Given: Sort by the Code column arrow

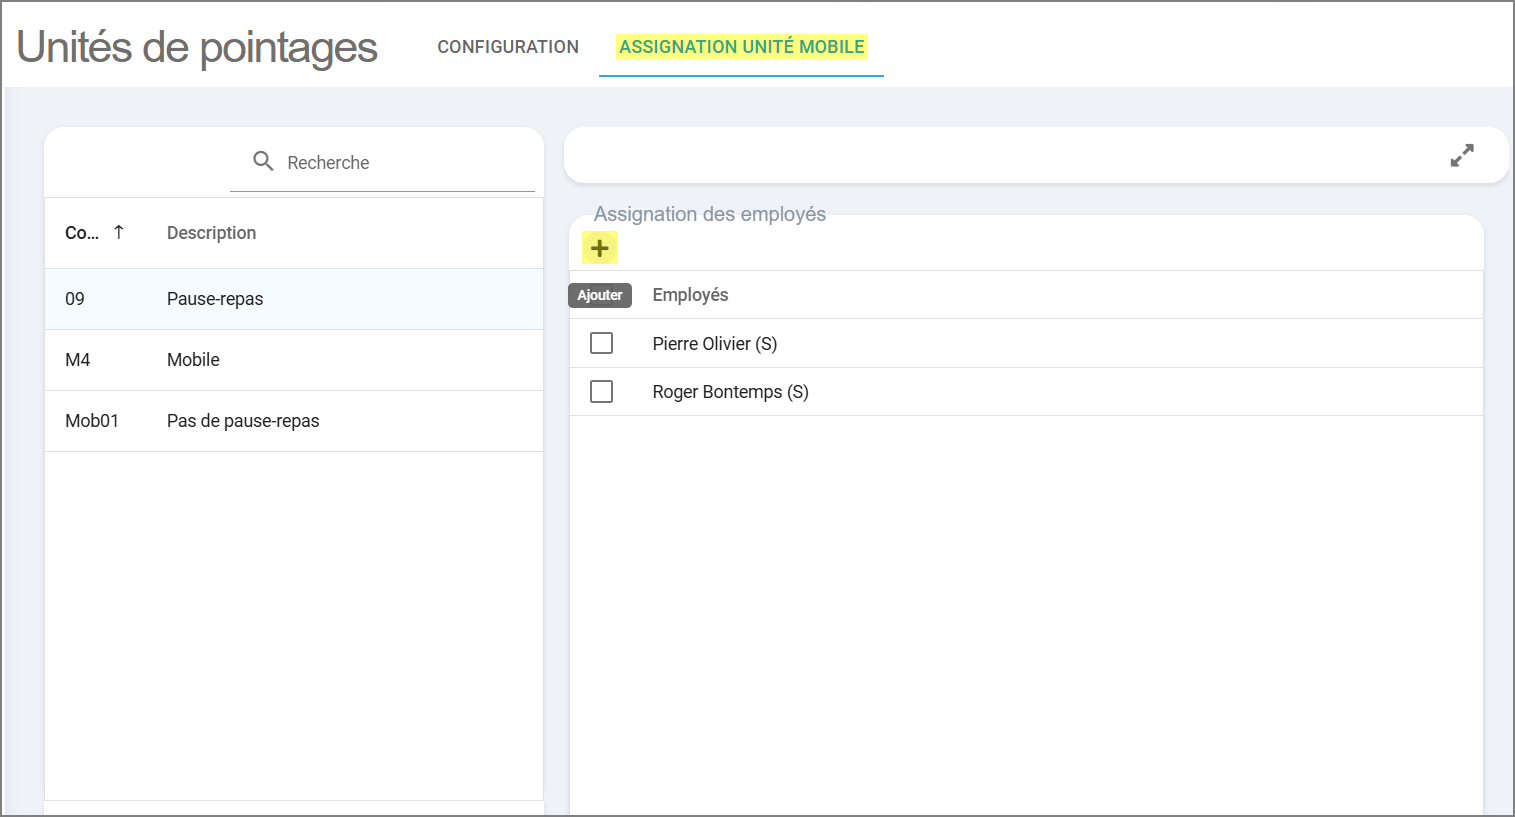Looking at the screenshot, I should click(119, 232).
